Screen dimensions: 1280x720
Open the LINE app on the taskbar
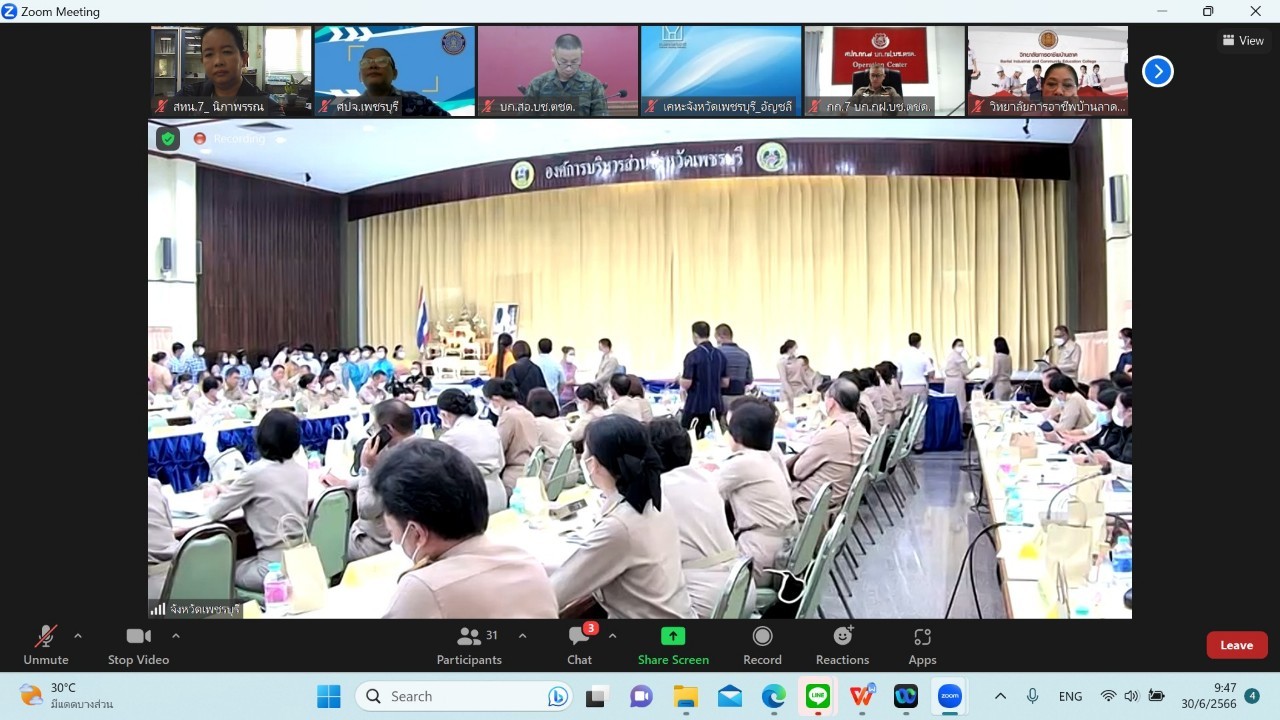click(x=818, y=696)
